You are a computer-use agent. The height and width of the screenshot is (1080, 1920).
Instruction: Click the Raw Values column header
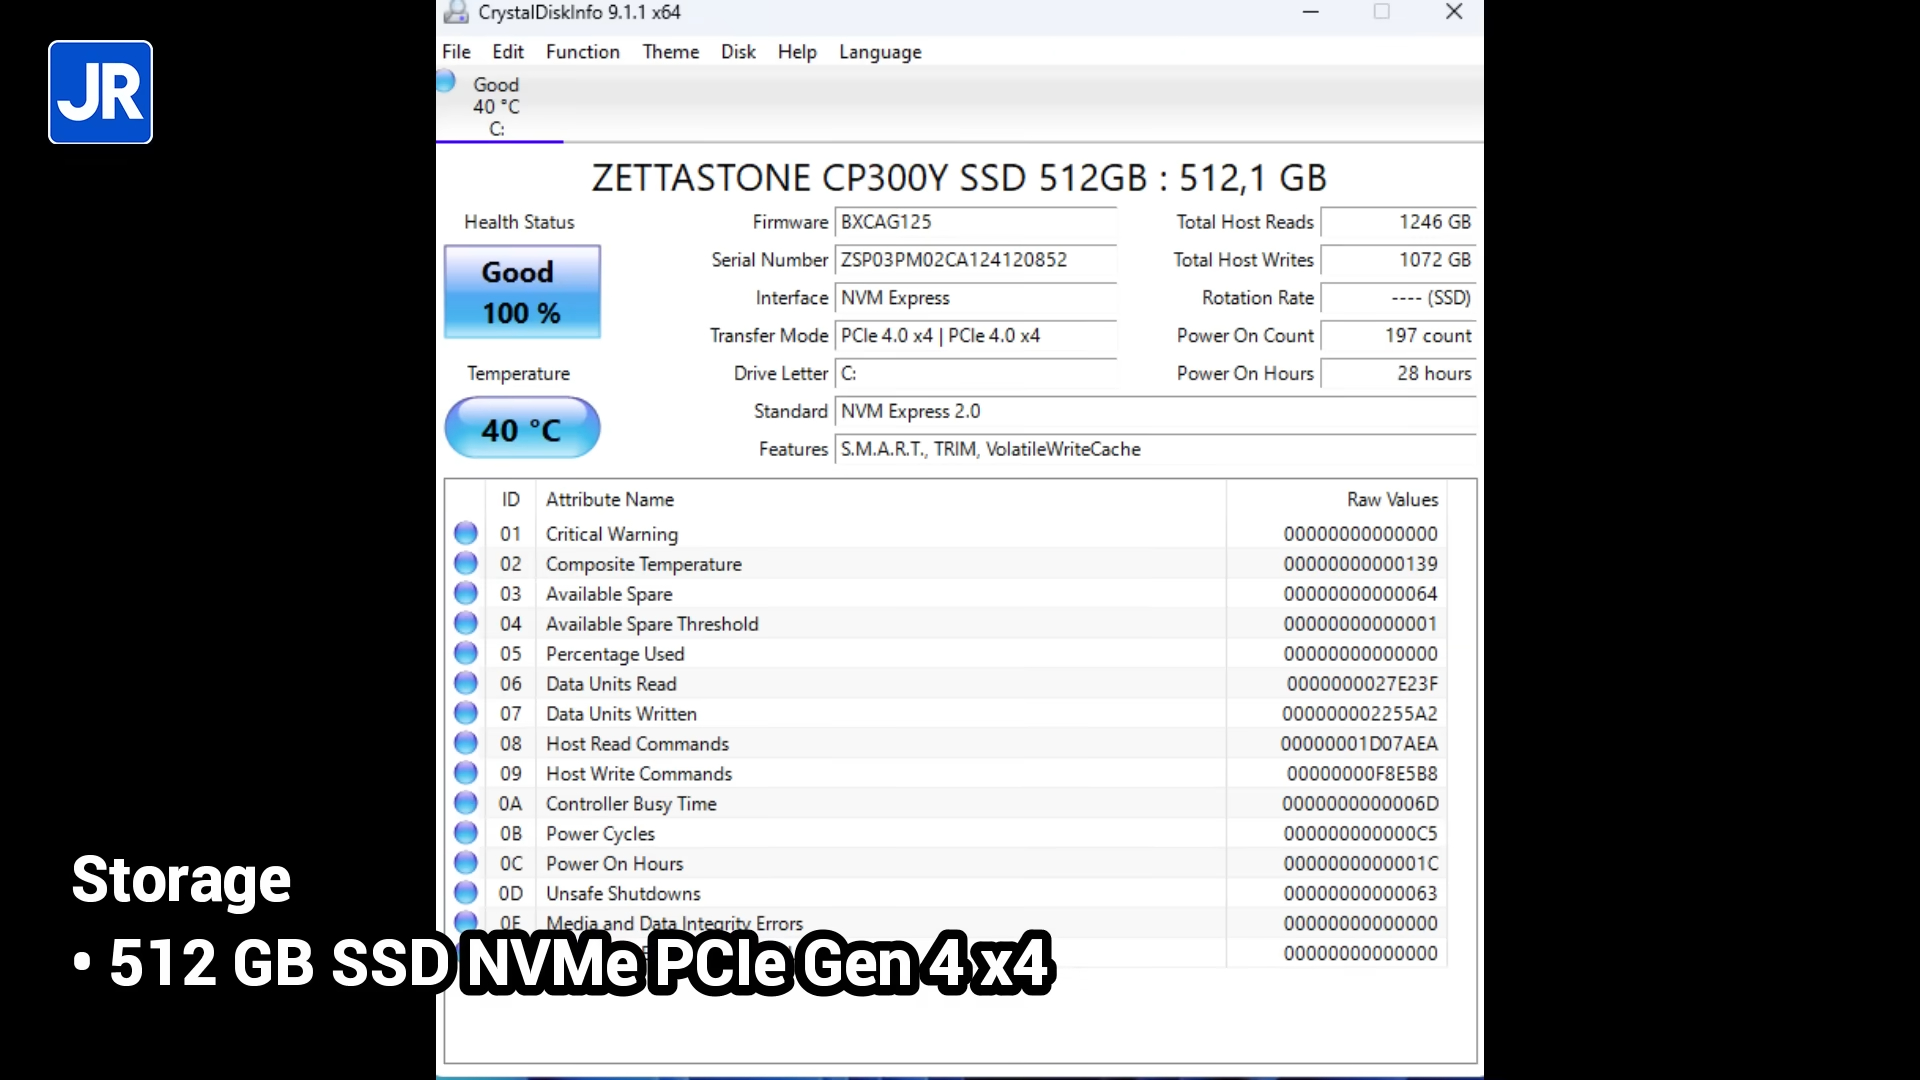pyautogui.click(x=1391, y=499)
